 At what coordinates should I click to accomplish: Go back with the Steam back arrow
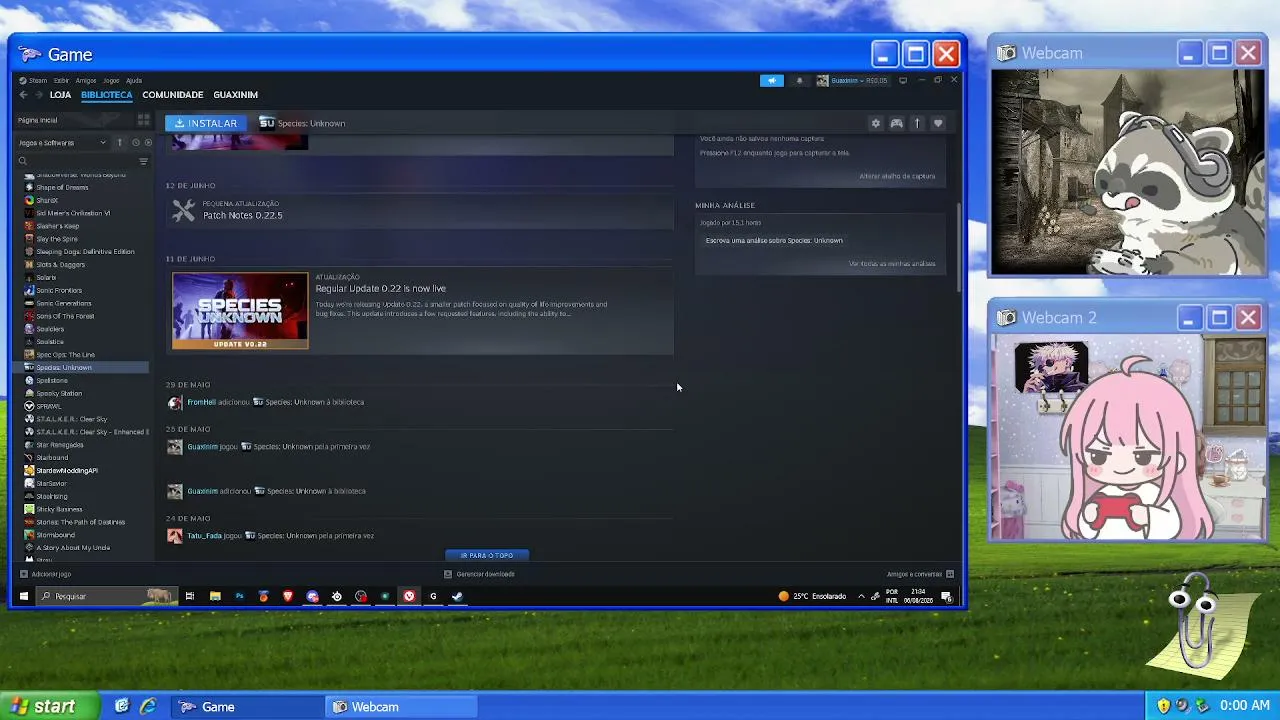pos(23,95)
